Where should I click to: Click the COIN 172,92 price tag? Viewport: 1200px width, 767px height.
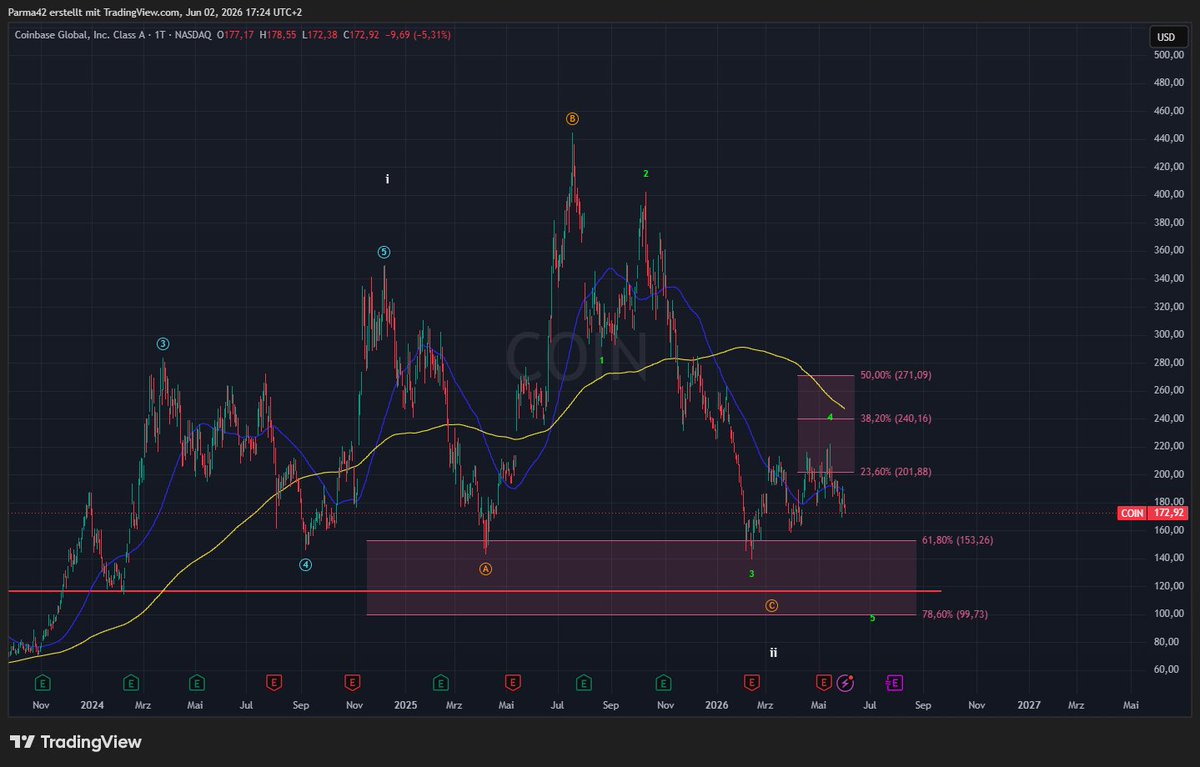point(1153,513)
